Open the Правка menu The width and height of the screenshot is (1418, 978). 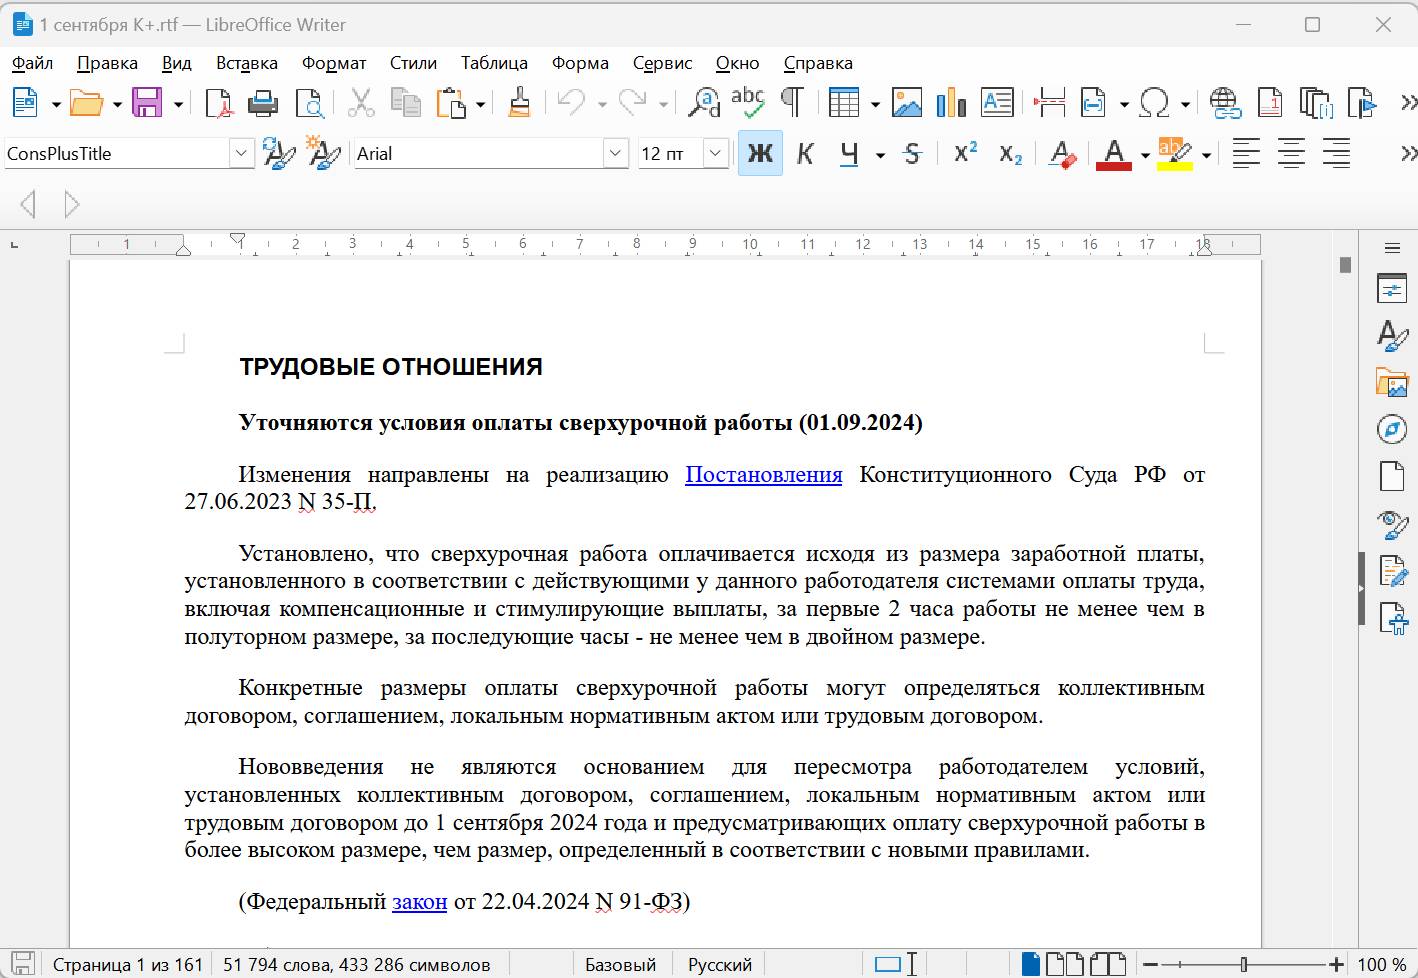pos(107,63)
